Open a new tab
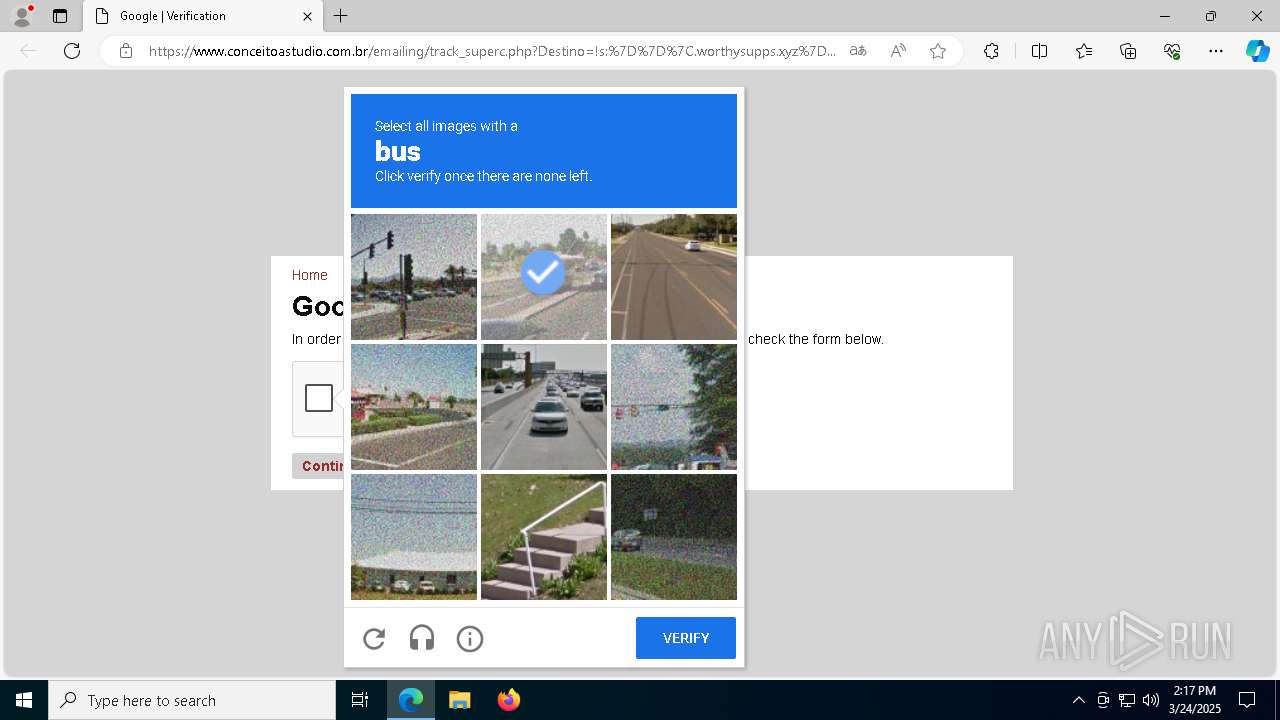Image resolution: width=1280 pixels, height=720 pixels. click(x=341, y=16)
